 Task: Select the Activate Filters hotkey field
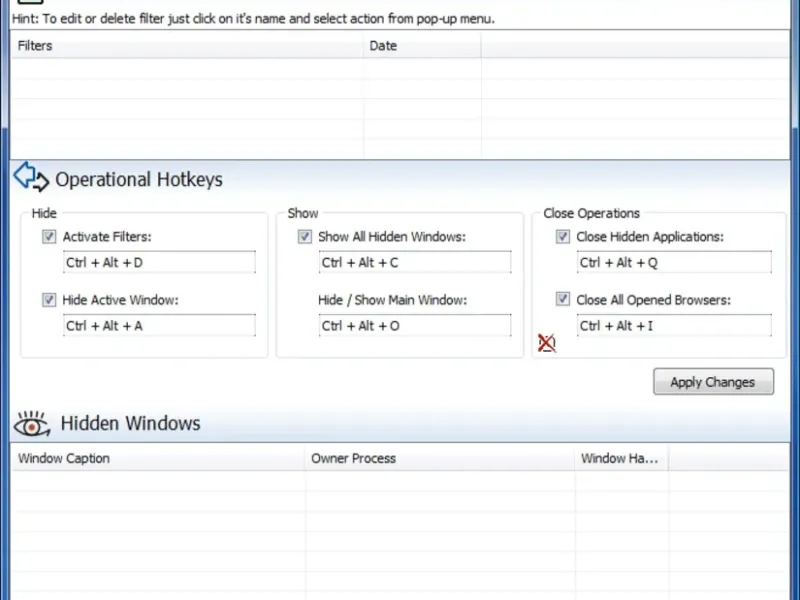(x=159, y=262)
